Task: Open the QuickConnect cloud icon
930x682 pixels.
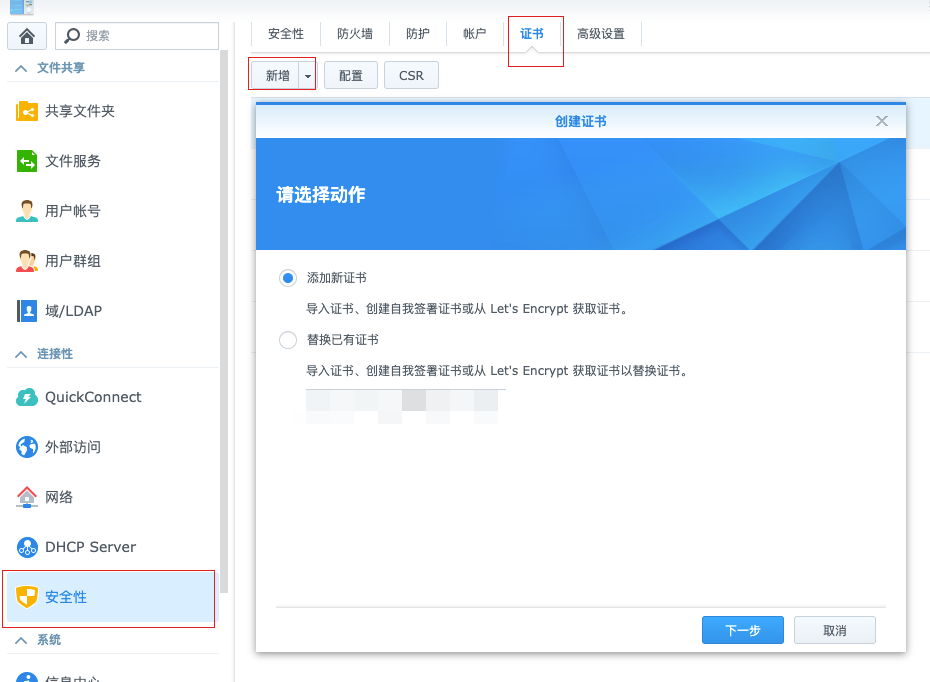Action: [x=27, y=397]
